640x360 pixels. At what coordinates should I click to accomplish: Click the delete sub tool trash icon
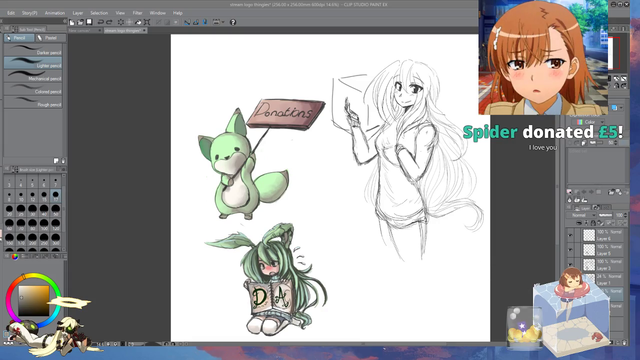pyautogui.click(x=63, y=161)
